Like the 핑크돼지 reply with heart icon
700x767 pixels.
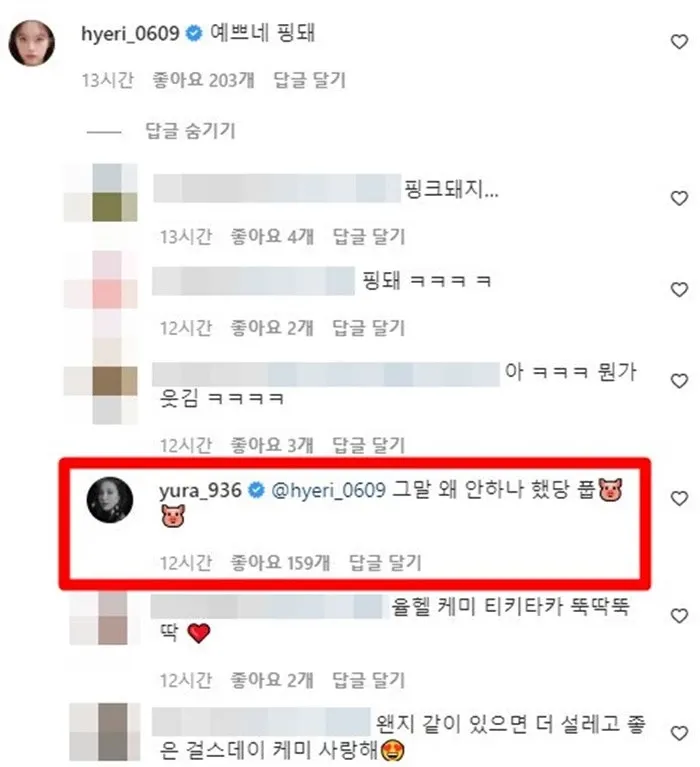(679, 198)
